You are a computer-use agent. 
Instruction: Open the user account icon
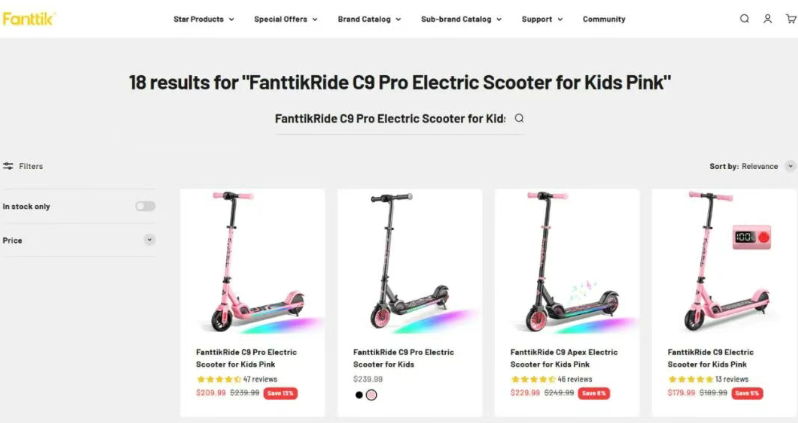click(768, 19)
